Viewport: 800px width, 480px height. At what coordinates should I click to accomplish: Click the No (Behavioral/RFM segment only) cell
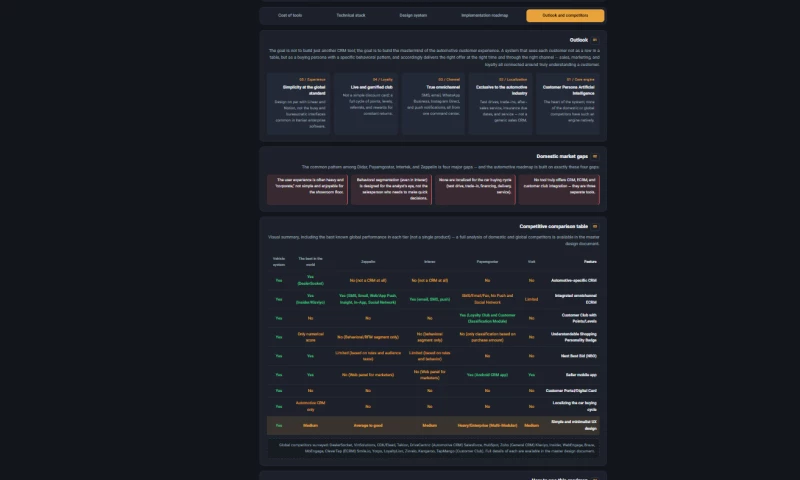[368, 337]
